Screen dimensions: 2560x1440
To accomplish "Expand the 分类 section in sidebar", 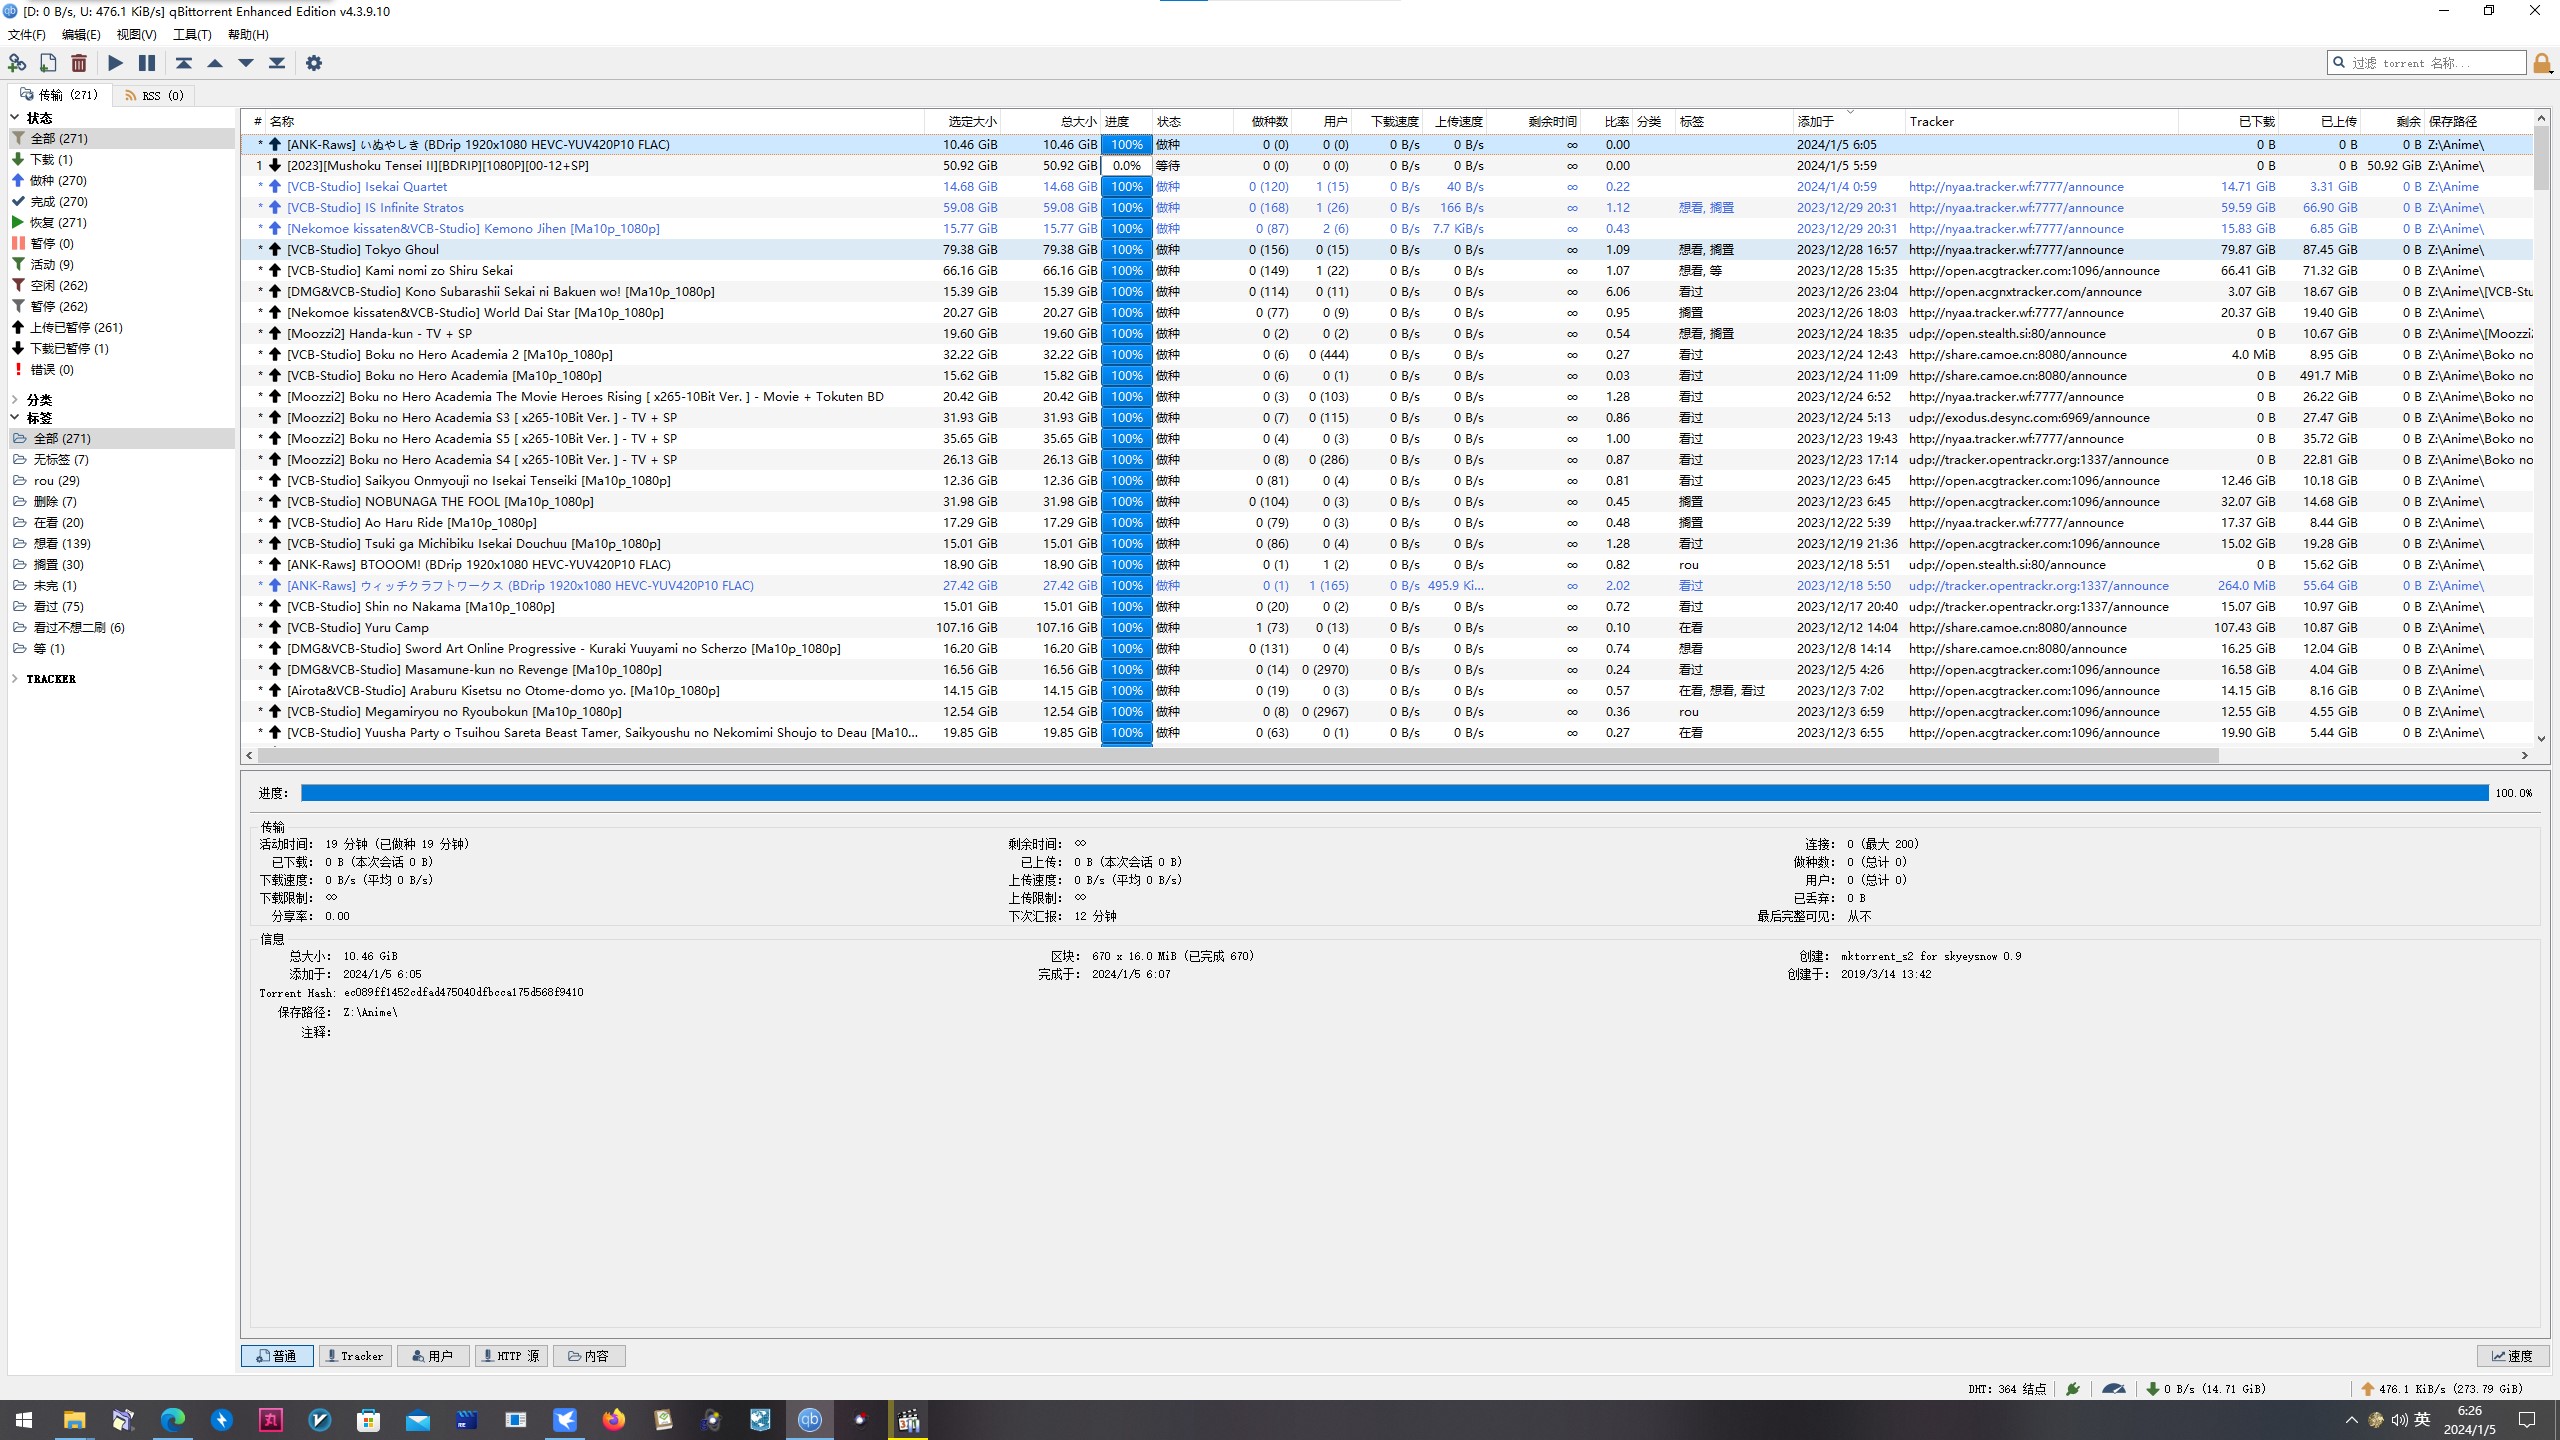I will coord(15,399).
